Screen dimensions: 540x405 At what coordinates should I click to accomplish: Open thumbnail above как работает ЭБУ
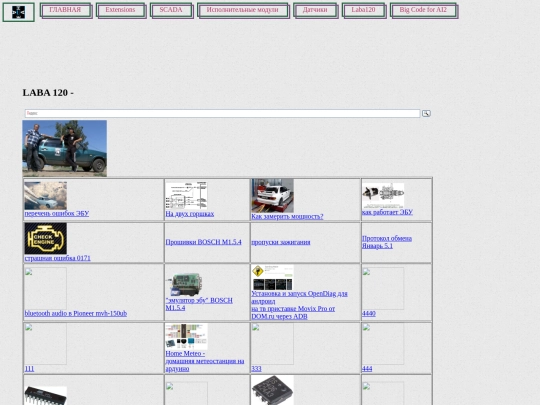pyautogui.click(x=383, y=195)
